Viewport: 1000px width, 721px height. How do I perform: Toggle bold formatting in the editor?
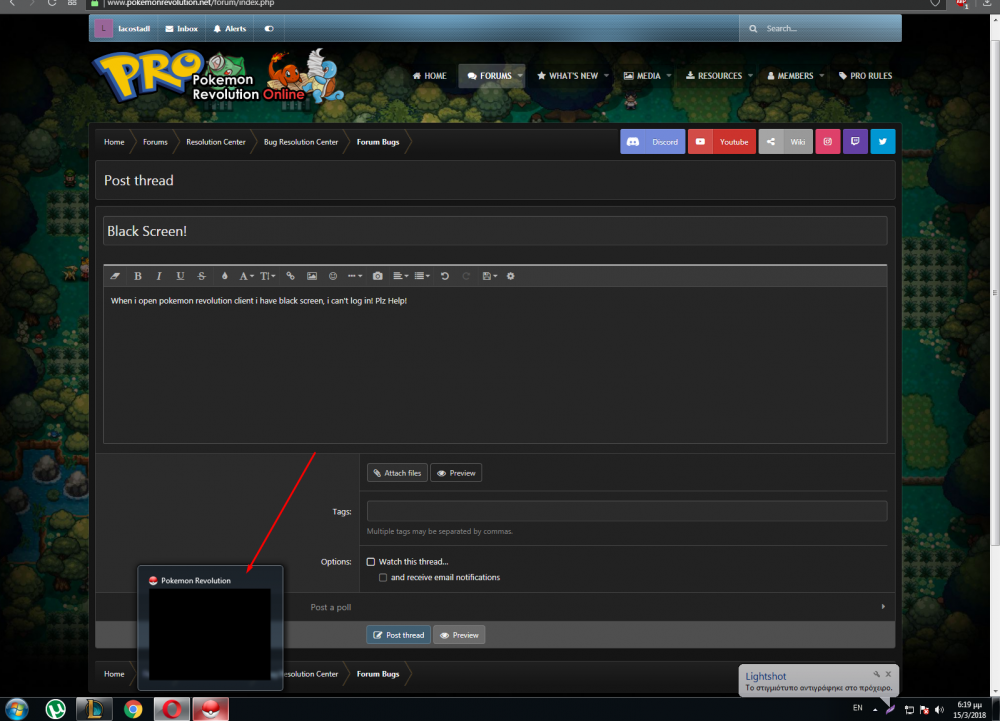click(x=138, y=276)
